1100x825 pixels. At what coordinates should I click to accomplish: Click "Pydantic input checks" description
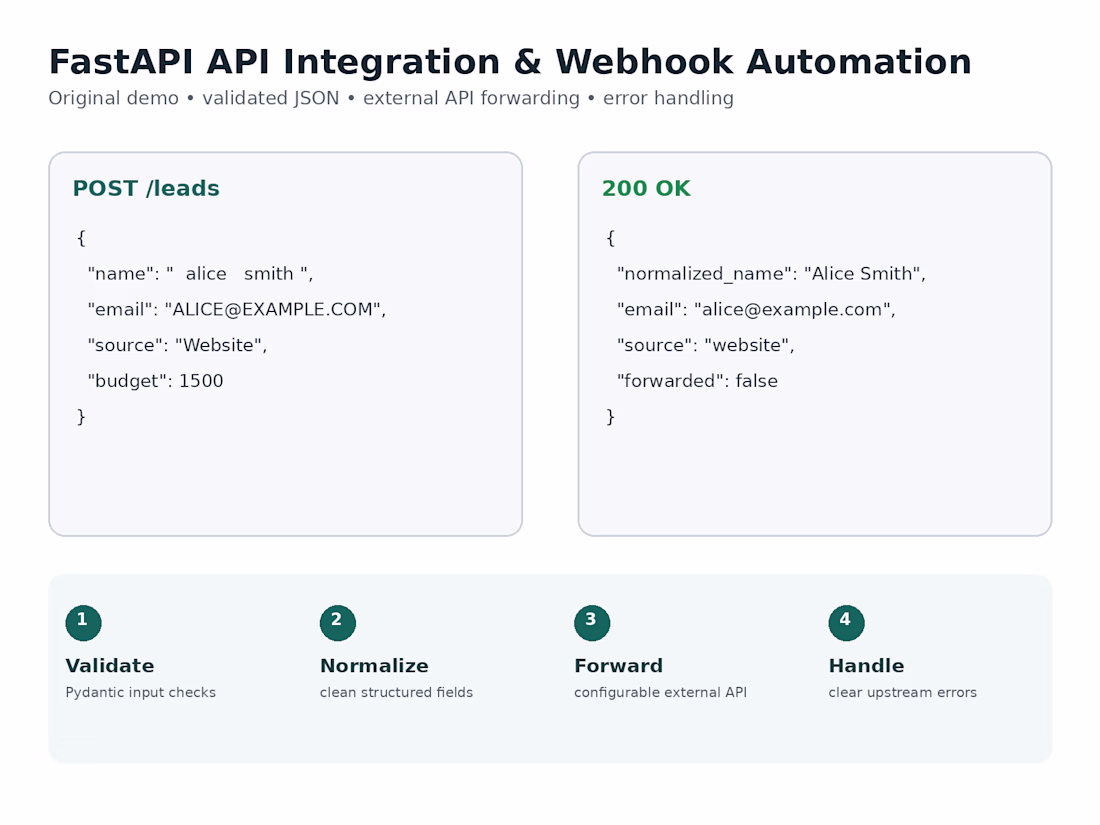[140, 692]
